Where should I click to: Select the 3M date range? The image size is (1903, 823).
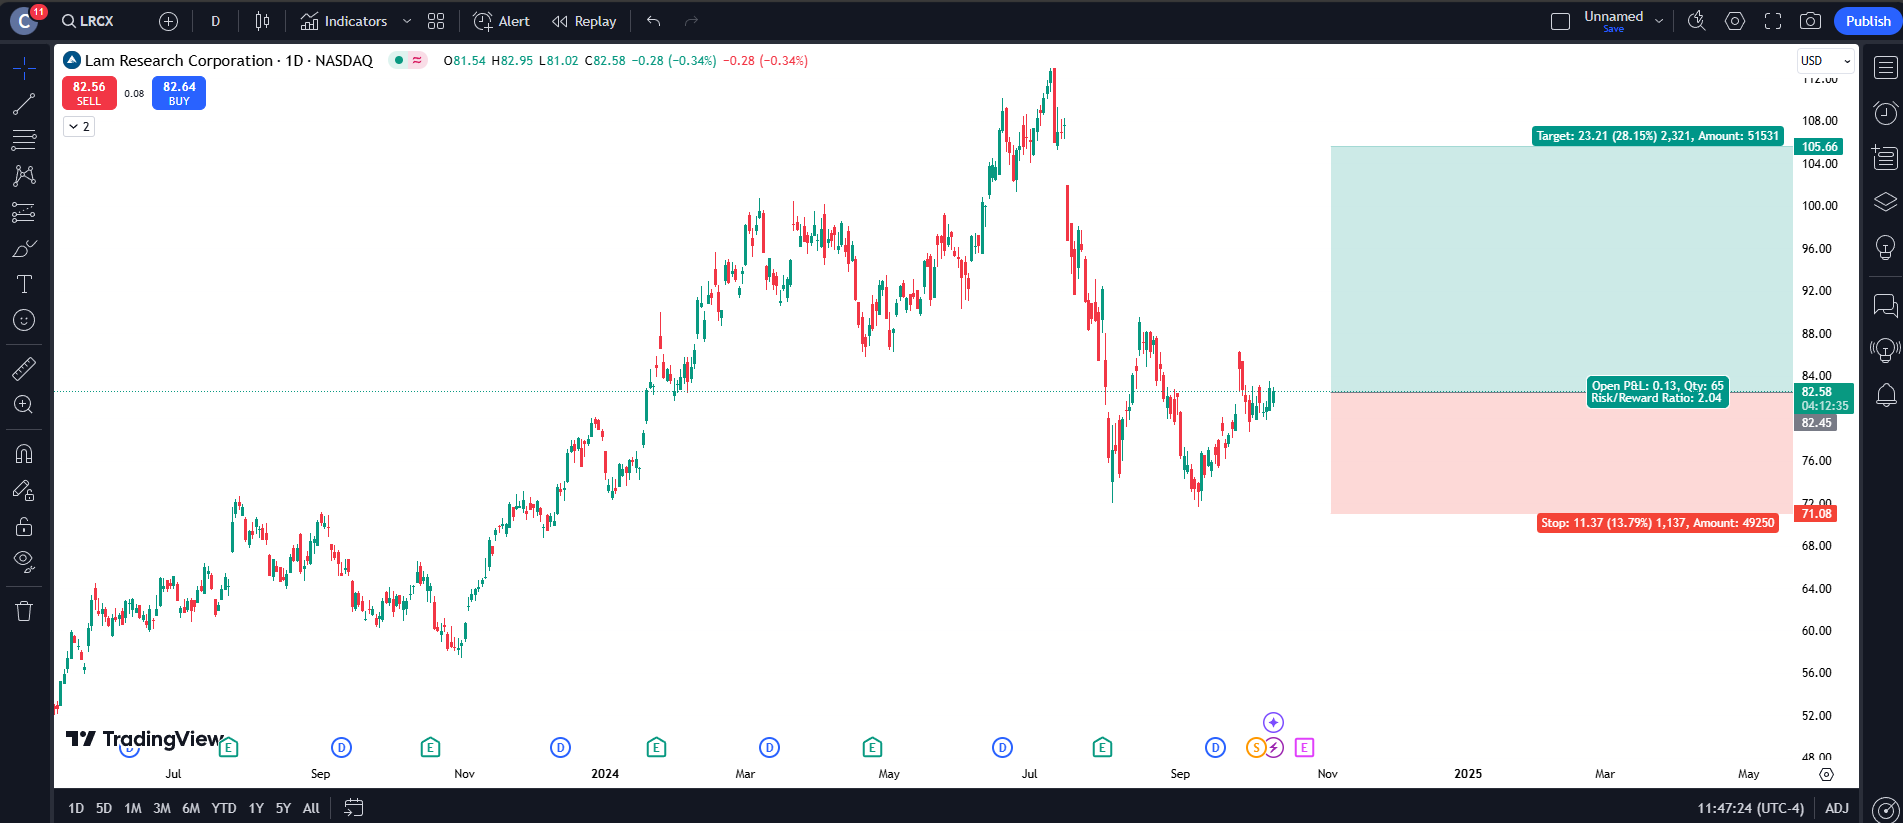tap(162, 808)
